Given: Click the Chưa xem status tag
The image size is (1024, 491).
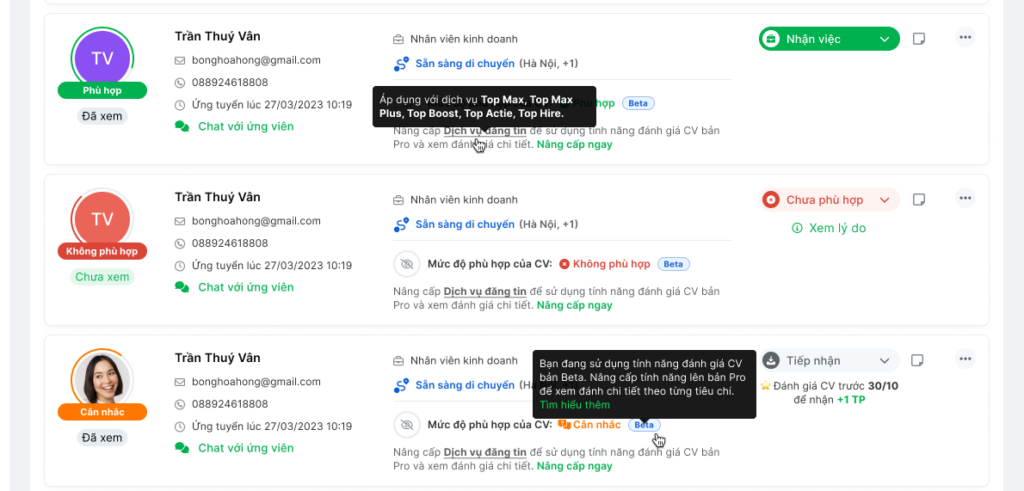Looking at the screenshot, I should coord(102,277).
